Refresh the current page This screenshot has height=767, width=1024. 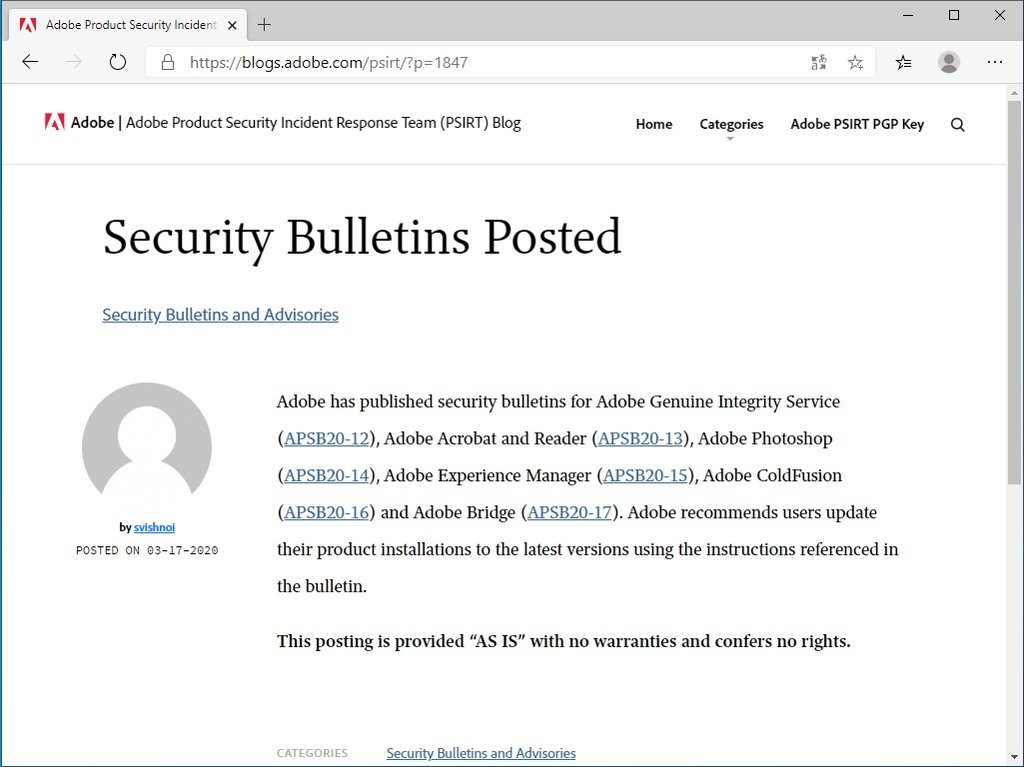click(117, 61)
